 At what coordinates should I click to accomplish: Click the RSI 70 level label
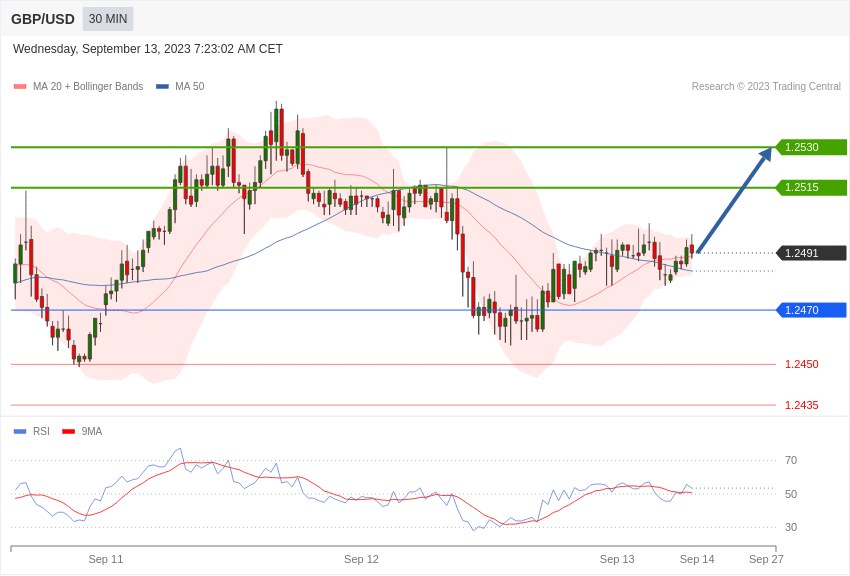791,461
